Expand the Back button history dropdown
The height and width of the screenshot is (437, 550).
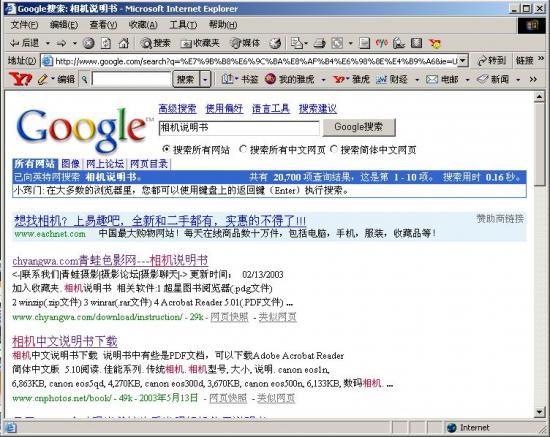pyautogui.click(x=48, y=43)
